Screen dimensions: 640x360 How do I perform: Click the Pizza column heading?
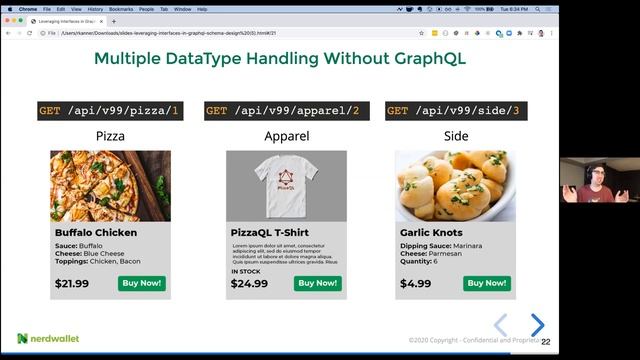click(110, 136)
